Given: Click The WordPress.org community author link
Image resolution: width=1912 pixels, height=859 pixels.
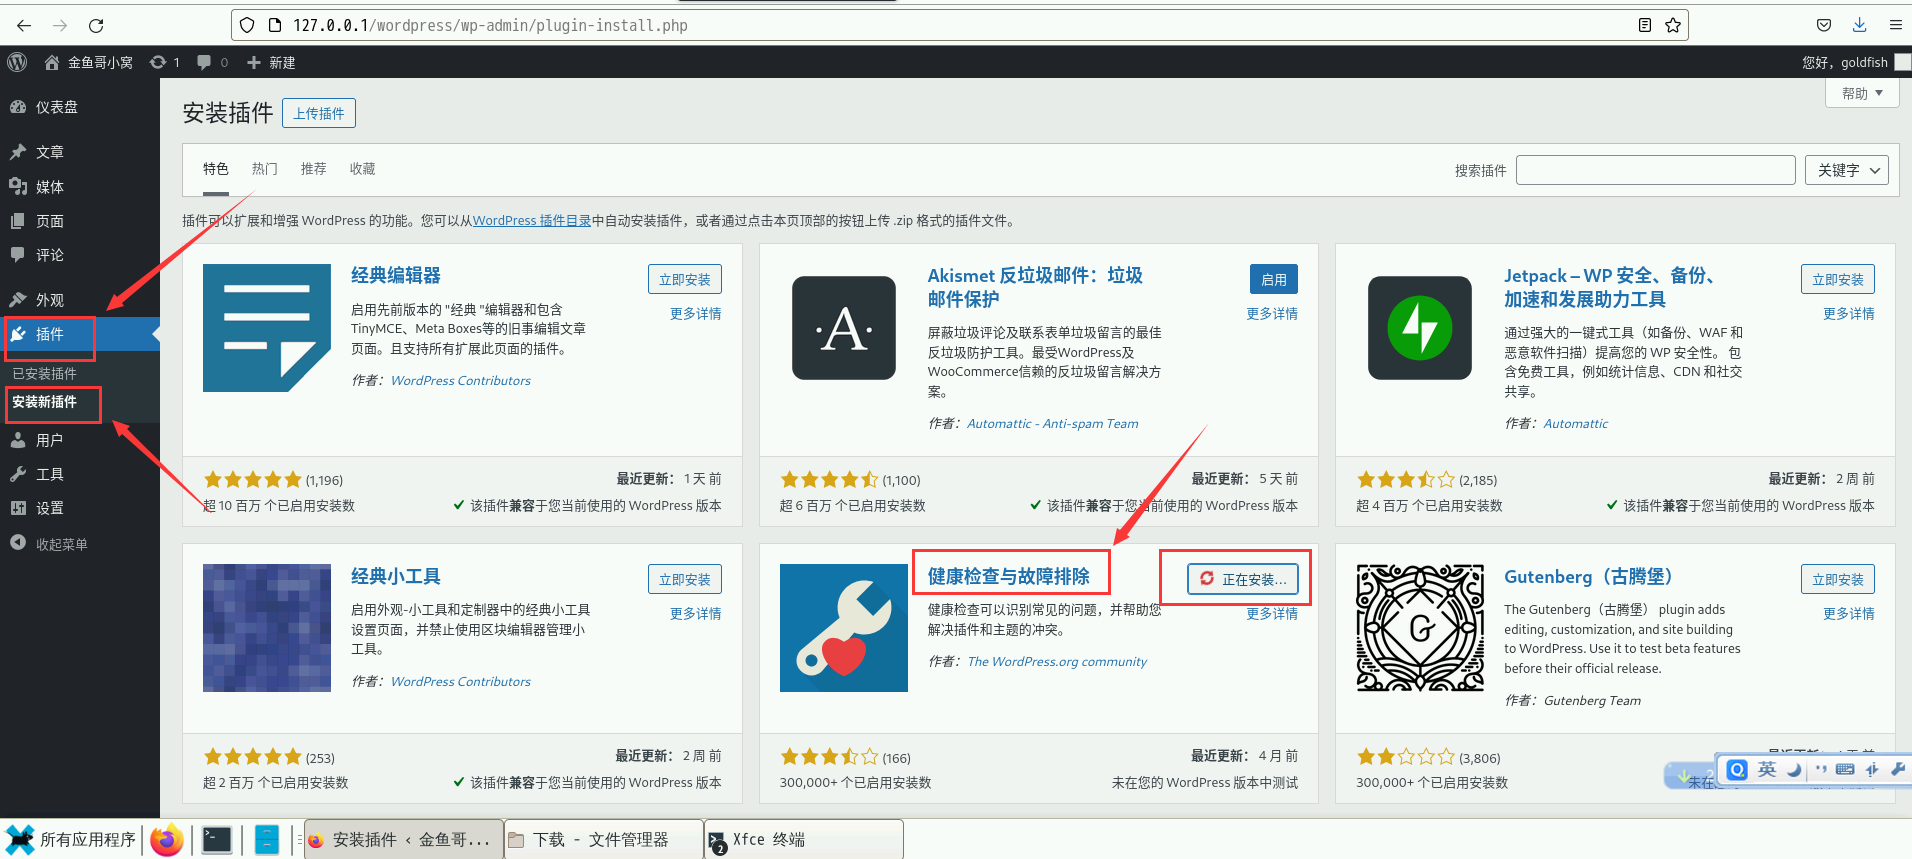Looking at the screenshot, I should [1057, 662].
